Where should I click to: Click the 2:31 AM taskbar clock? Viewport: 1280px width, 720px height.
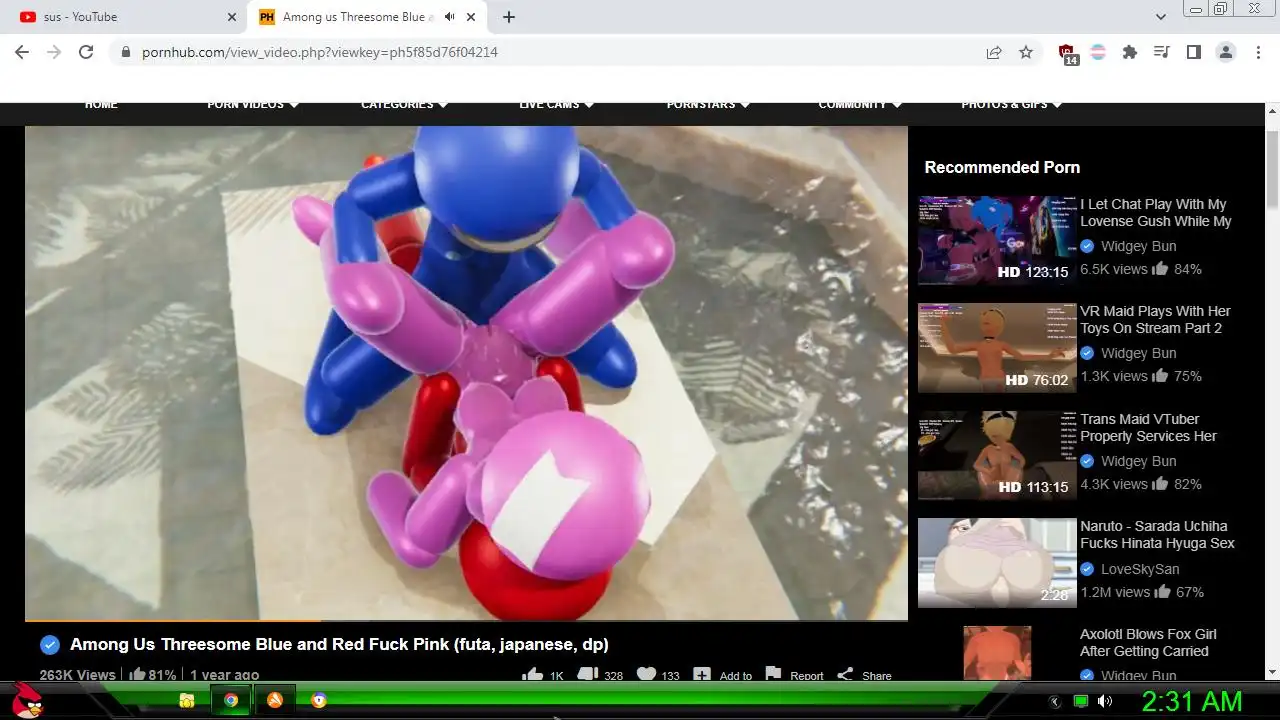pos(1192,702)
